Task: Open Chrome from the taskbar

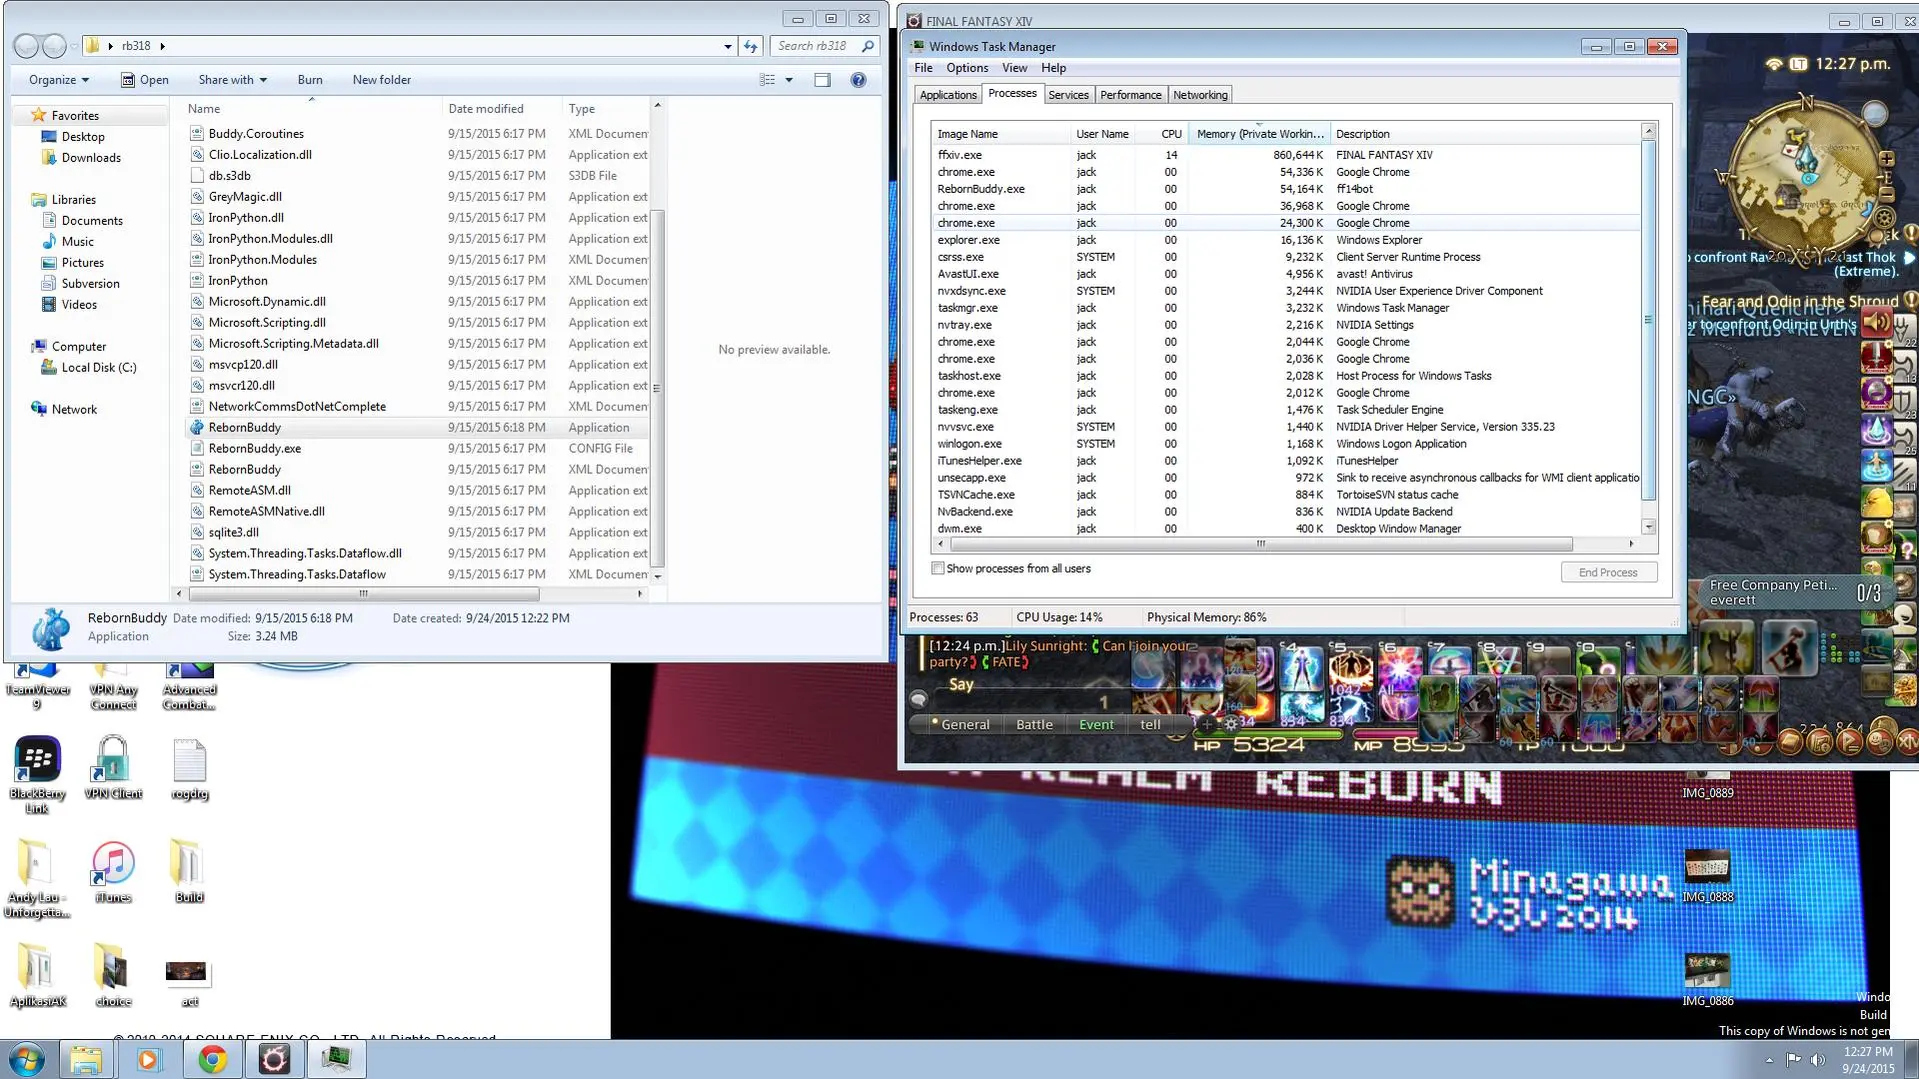Action: 212,1059
